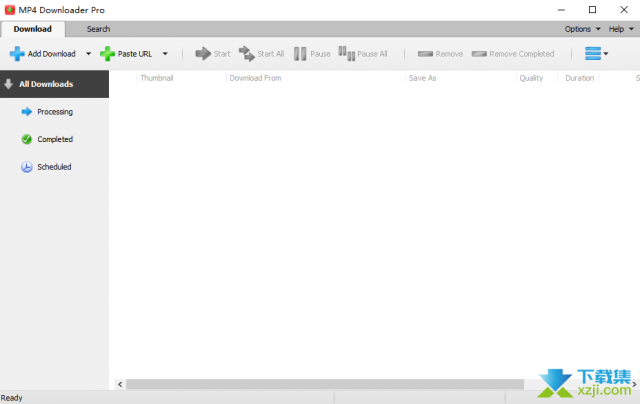This screenshot has height=404, width=640.
Task: Open the Help dropdown menu
Action: (x=621, y=29)
